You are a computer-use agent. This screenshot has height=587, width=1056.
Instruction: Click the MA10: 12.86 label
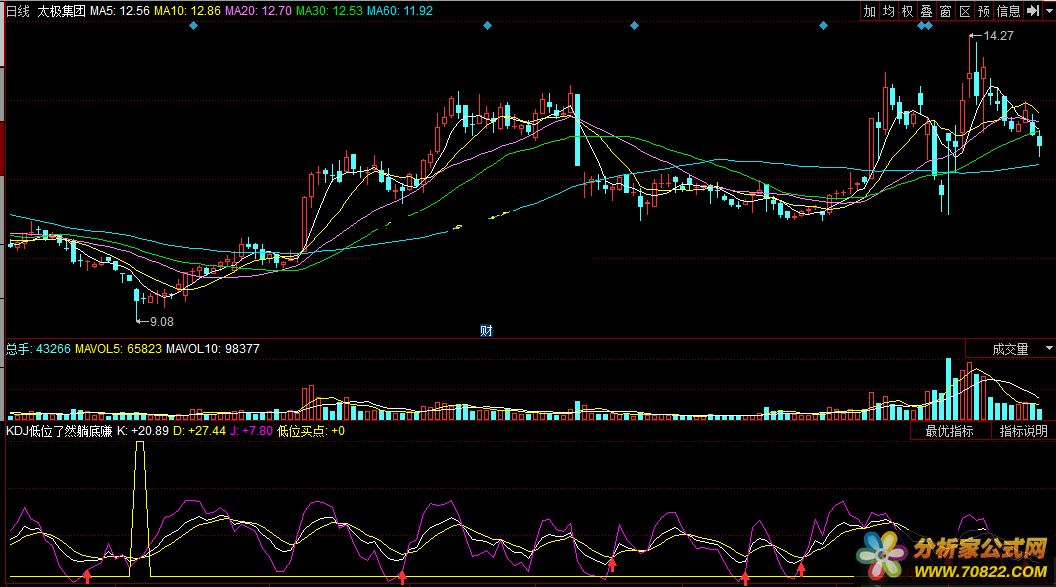pos(187,11)
